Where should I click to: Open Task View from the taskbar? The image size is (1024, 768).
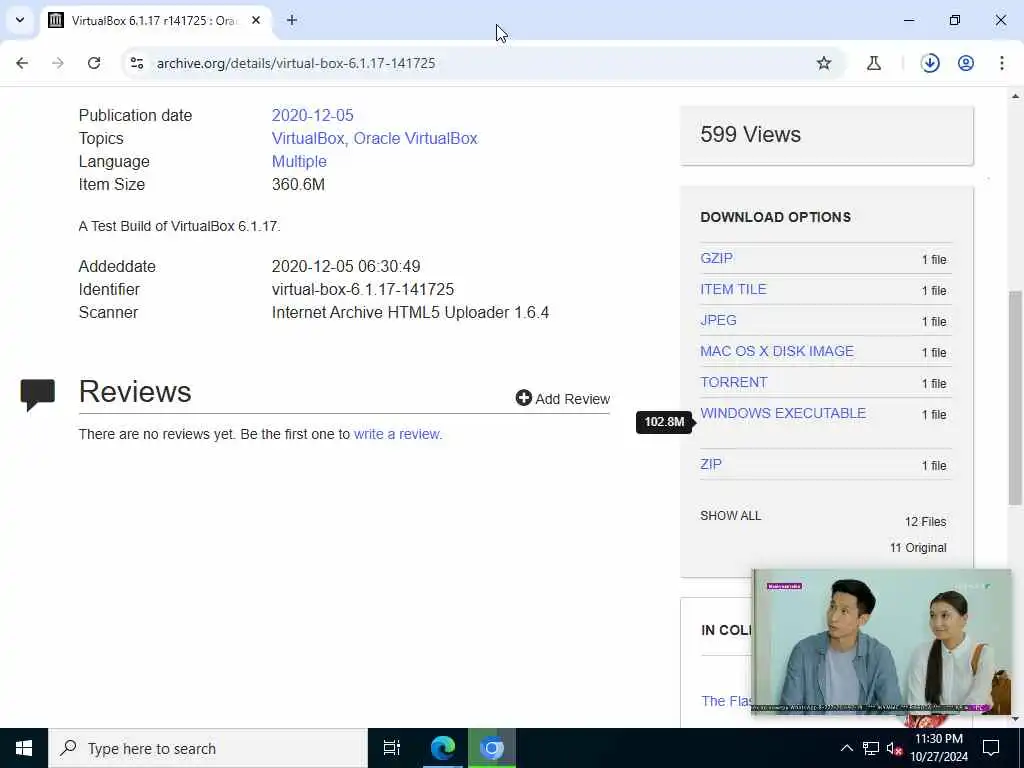coord(392,748)
